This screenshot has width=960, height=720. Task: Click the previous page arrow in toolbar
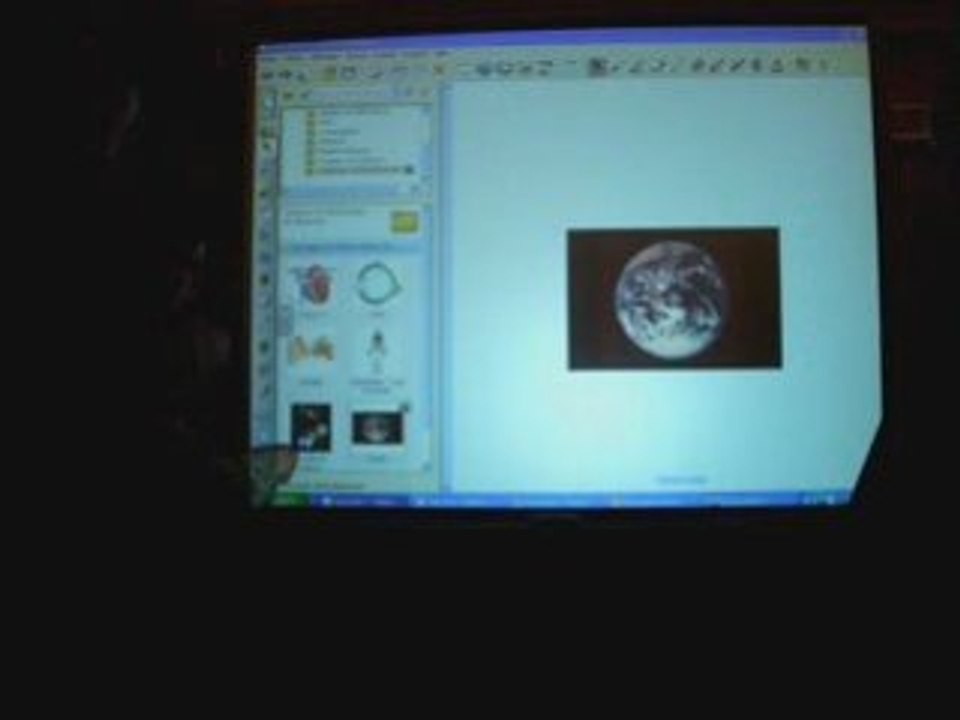click(x=269, y=76)
